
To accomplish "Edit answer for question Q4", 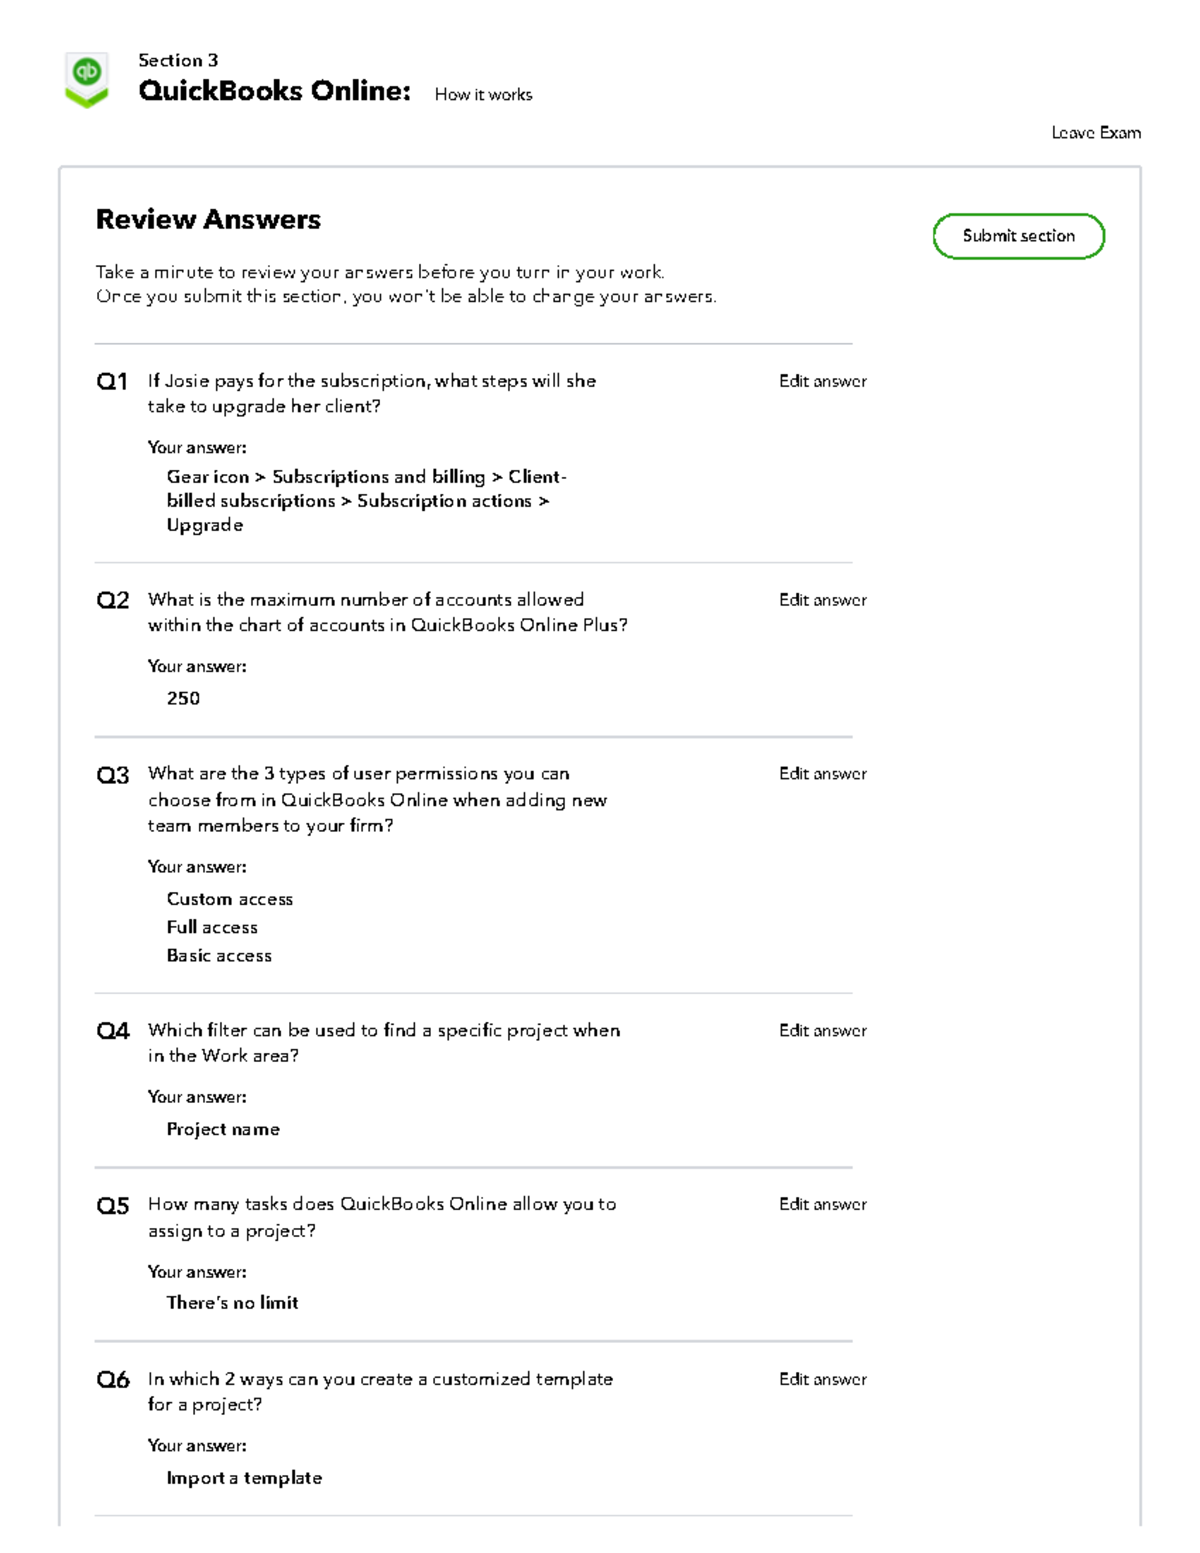I will (x=822, y=1030).
